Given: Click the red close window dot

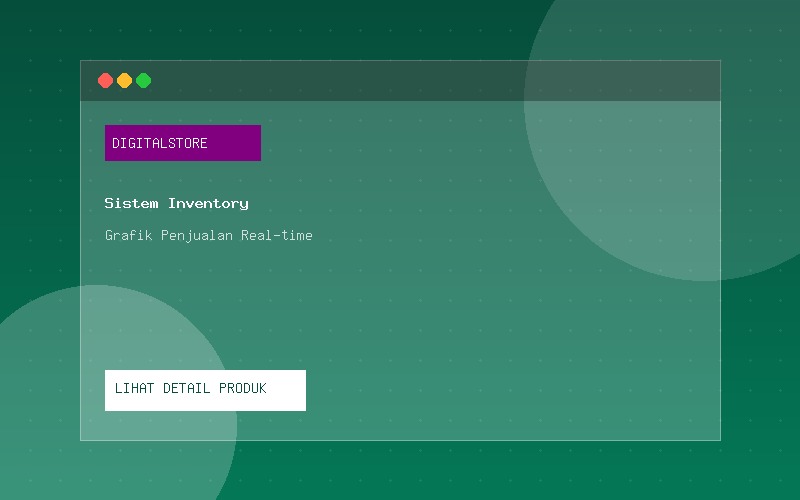Looking at the screenshot, I should (106, 81).
